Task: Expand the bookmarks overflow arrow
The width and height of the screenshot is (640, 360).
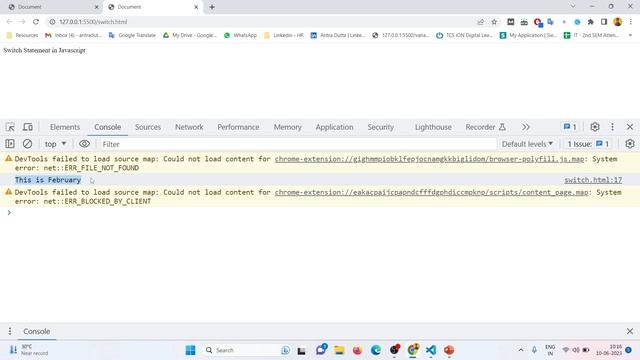Action: [x=630, y=35]
